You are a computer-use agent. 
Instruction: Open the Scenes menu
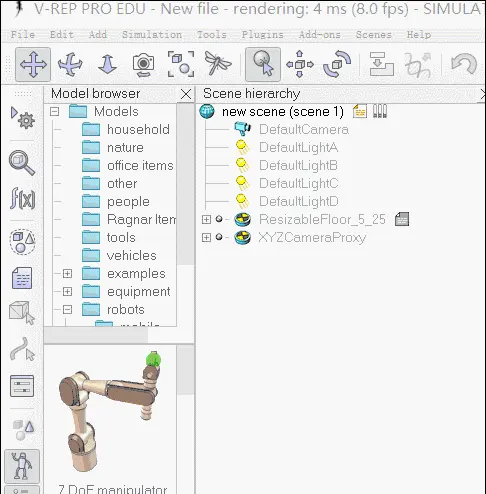point(373,35)
